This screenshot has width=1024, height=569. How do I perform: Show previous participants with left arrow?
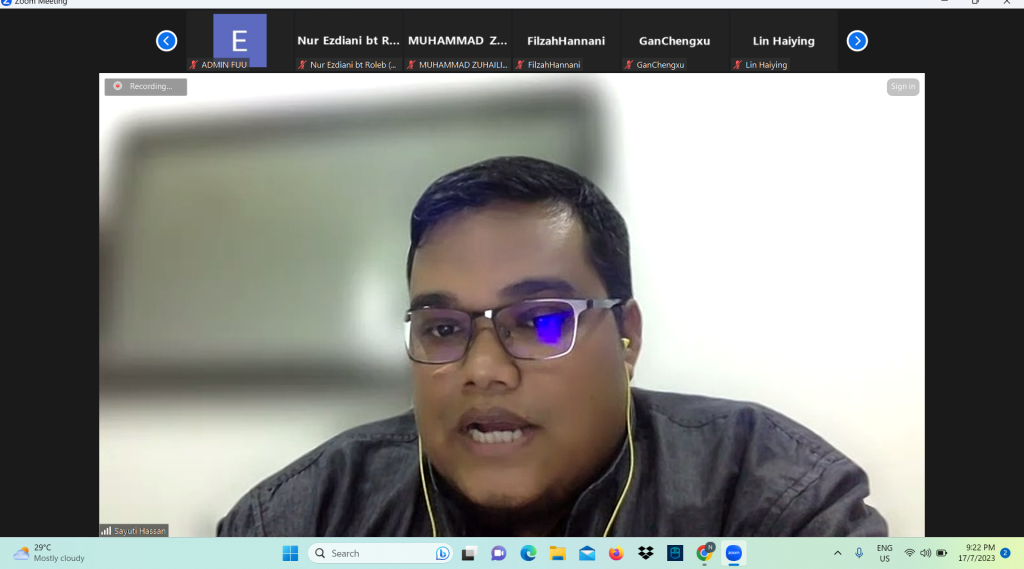pos(166,41)
